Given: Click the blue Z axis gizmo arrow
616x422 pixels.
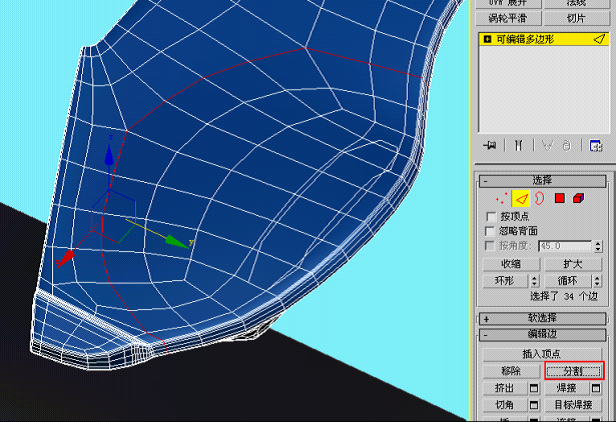Looking at the screenshot, I should [109, 155].
